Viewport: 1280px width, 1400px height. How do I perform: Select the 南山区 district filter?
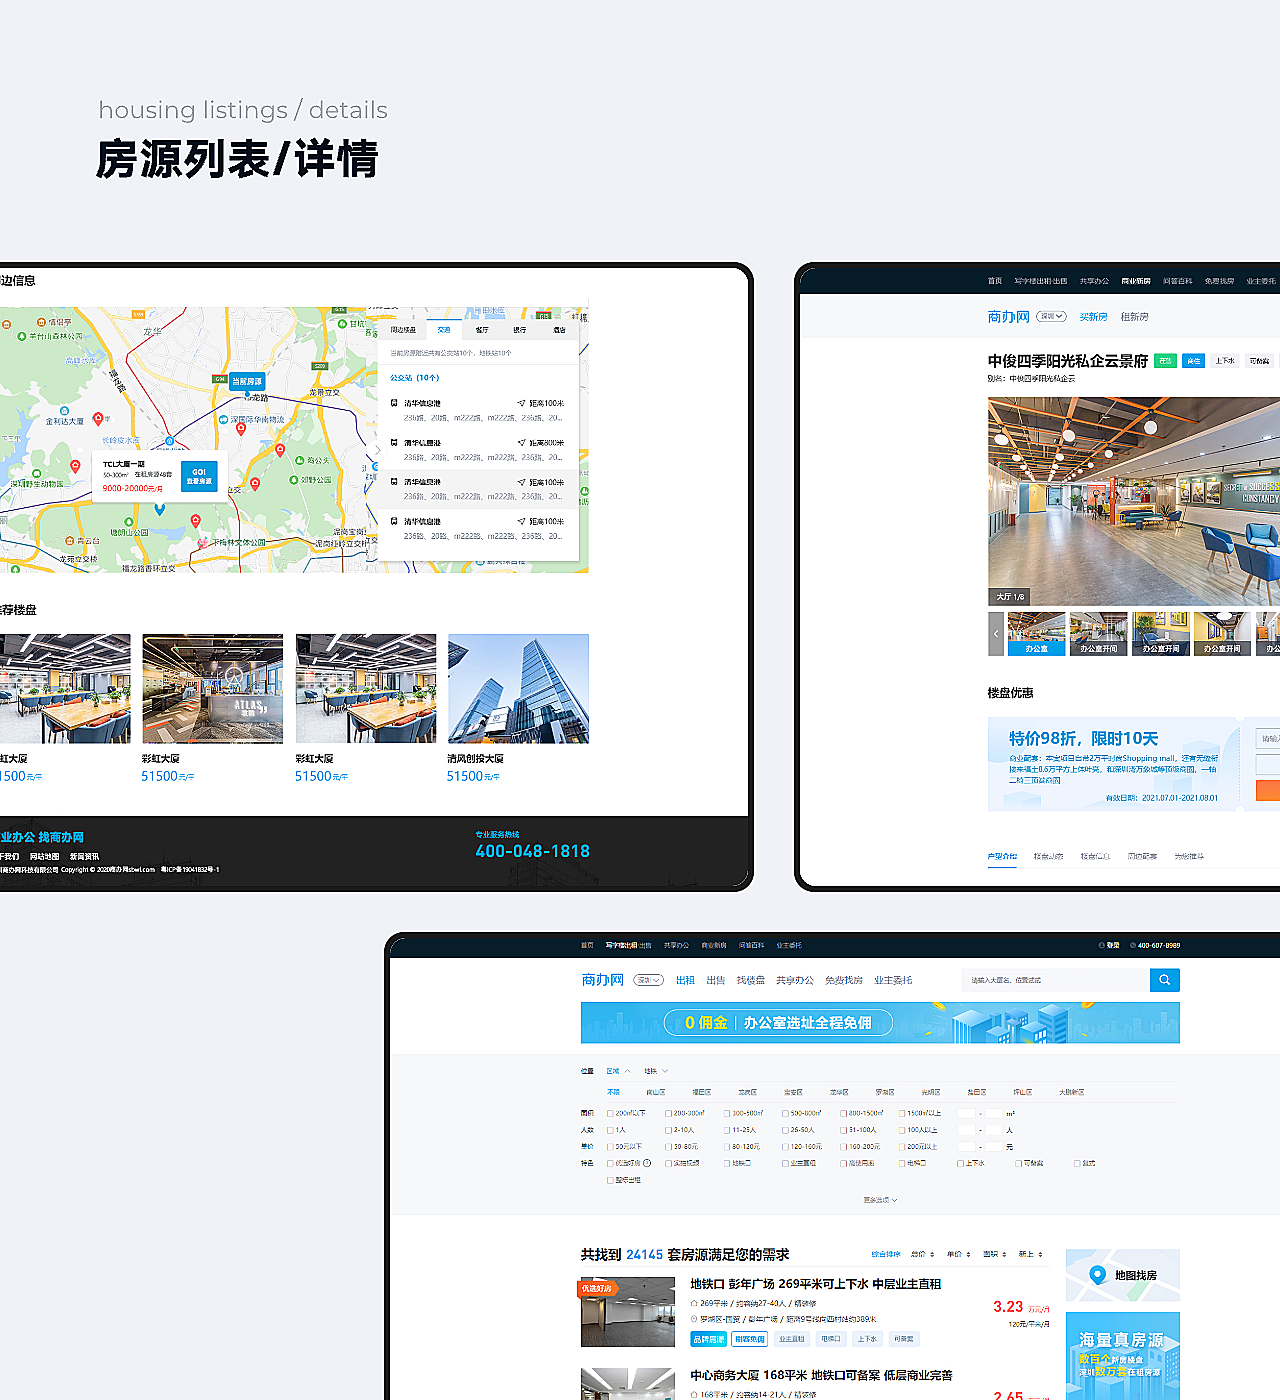click(x=656, y=1092)
